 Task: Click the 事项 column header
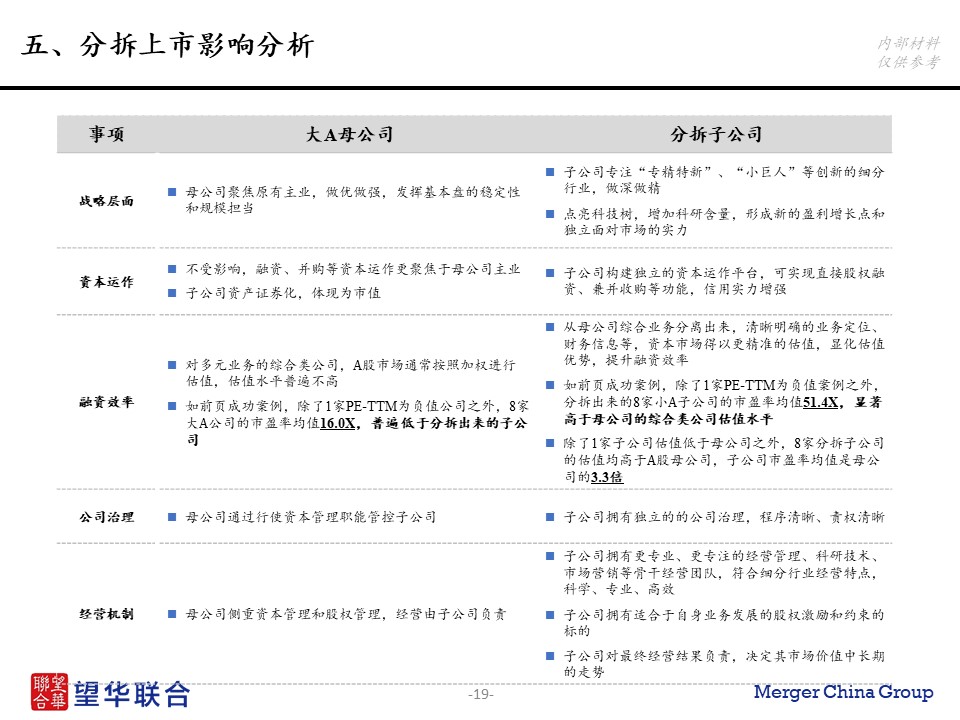pos(107,134)
